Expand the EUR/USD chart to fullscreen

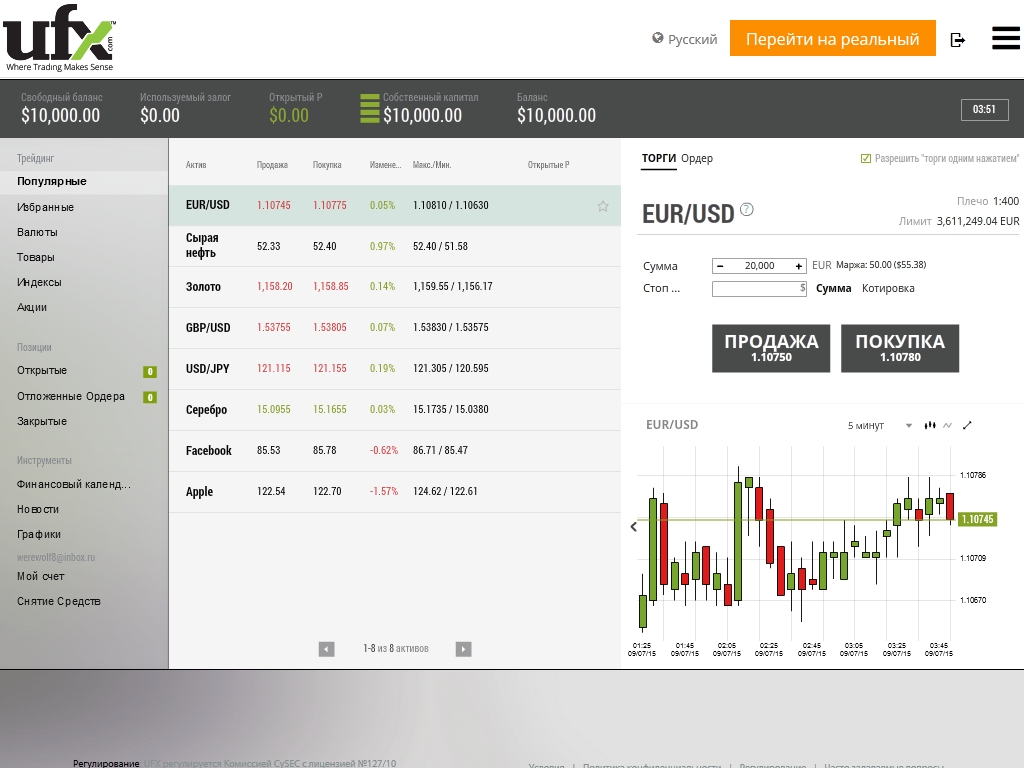point(967,425)
